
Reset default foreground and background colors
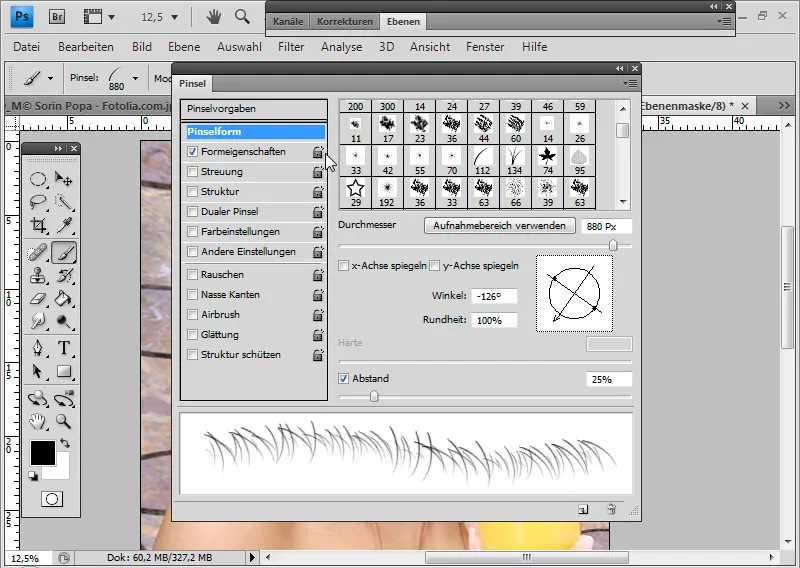[x=33, y=476]
